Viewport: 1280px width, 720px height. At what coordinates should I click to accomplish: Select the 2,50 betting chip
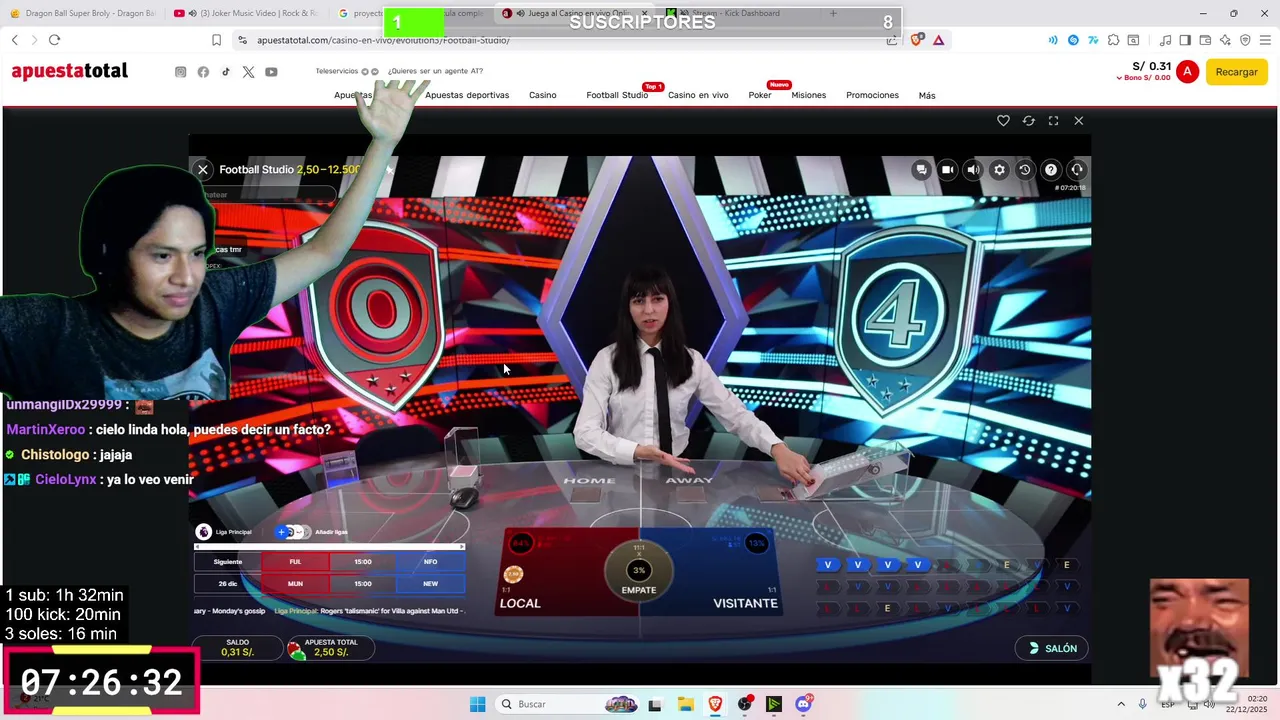513,574
